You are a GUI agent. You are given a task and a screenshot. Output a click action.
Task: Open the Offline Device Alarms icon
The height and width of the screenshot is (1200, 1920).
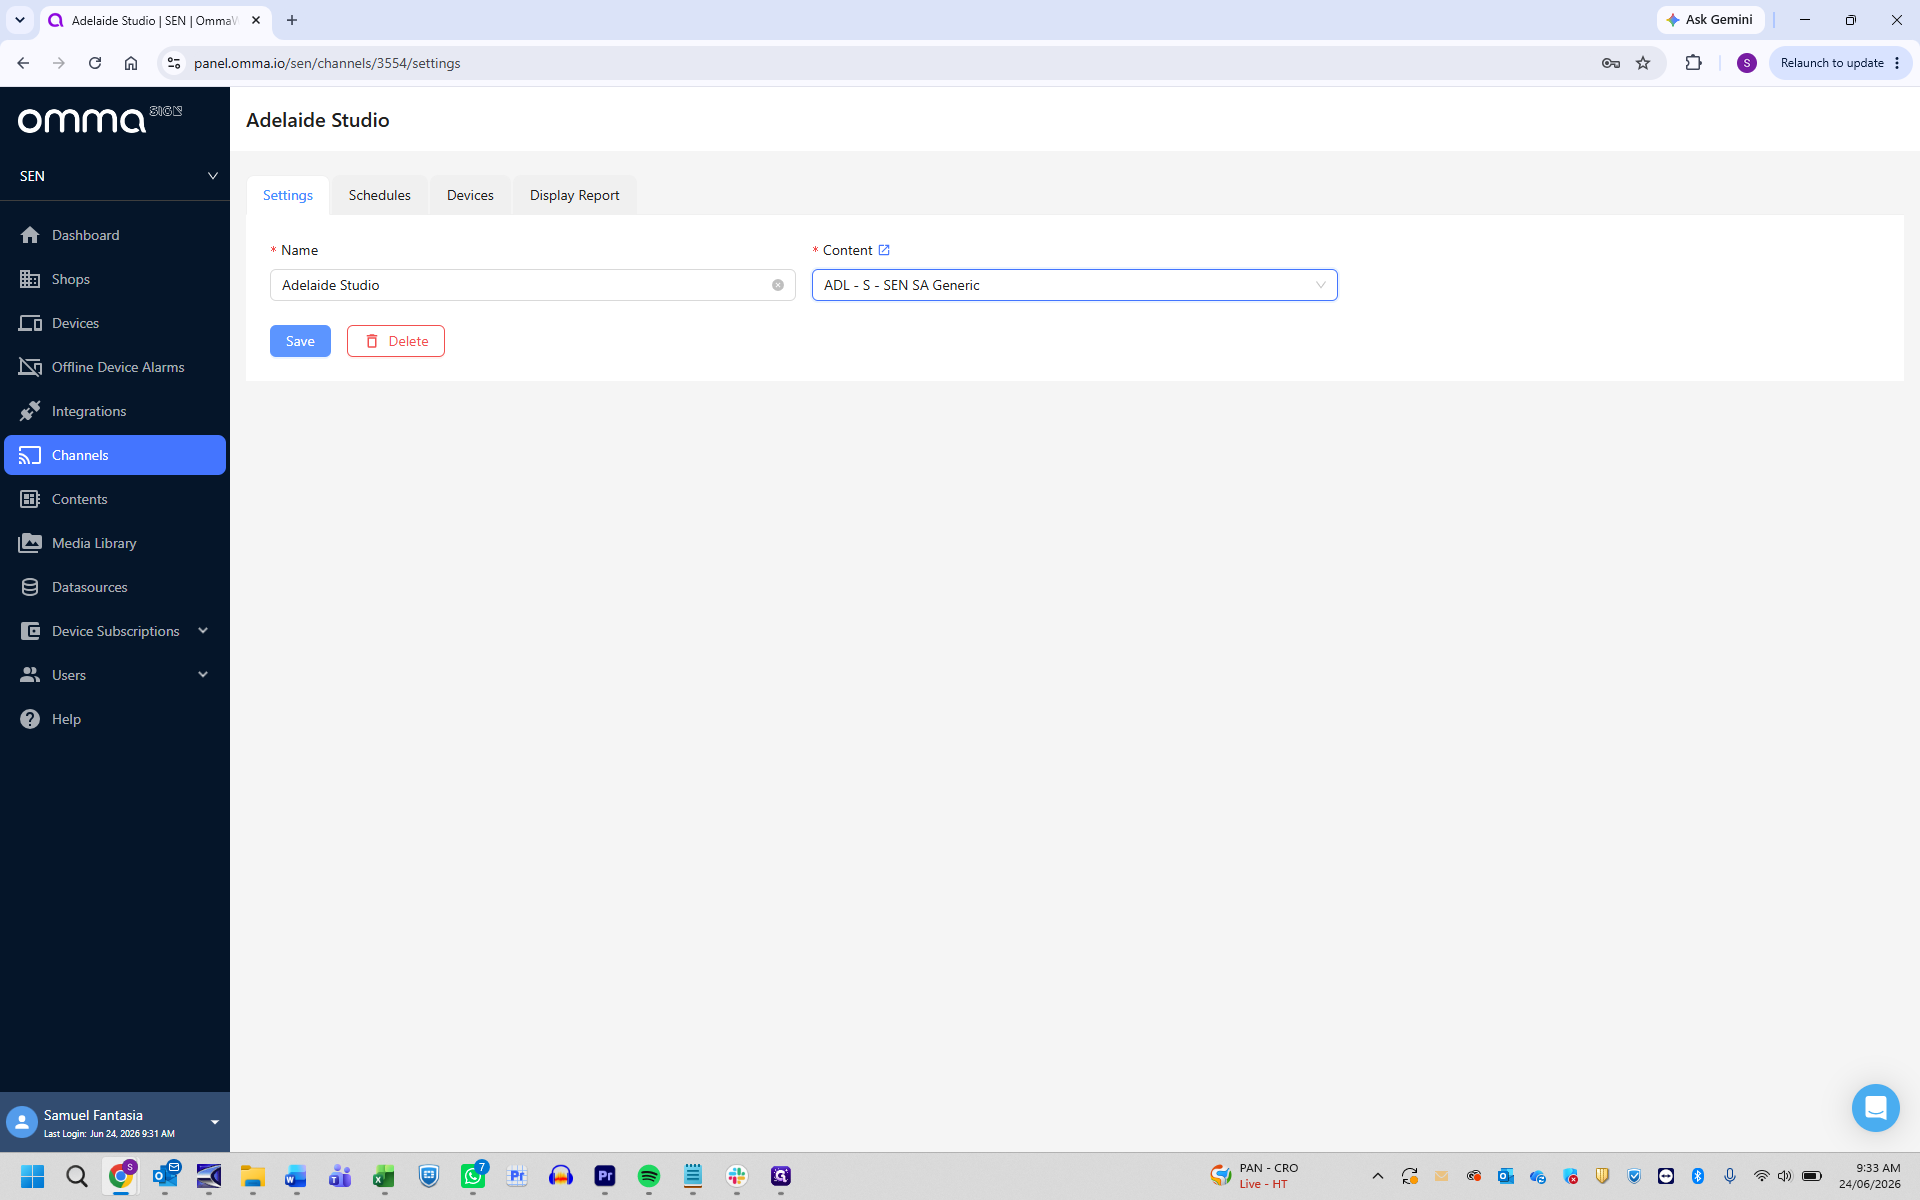(x=30, y=367)
